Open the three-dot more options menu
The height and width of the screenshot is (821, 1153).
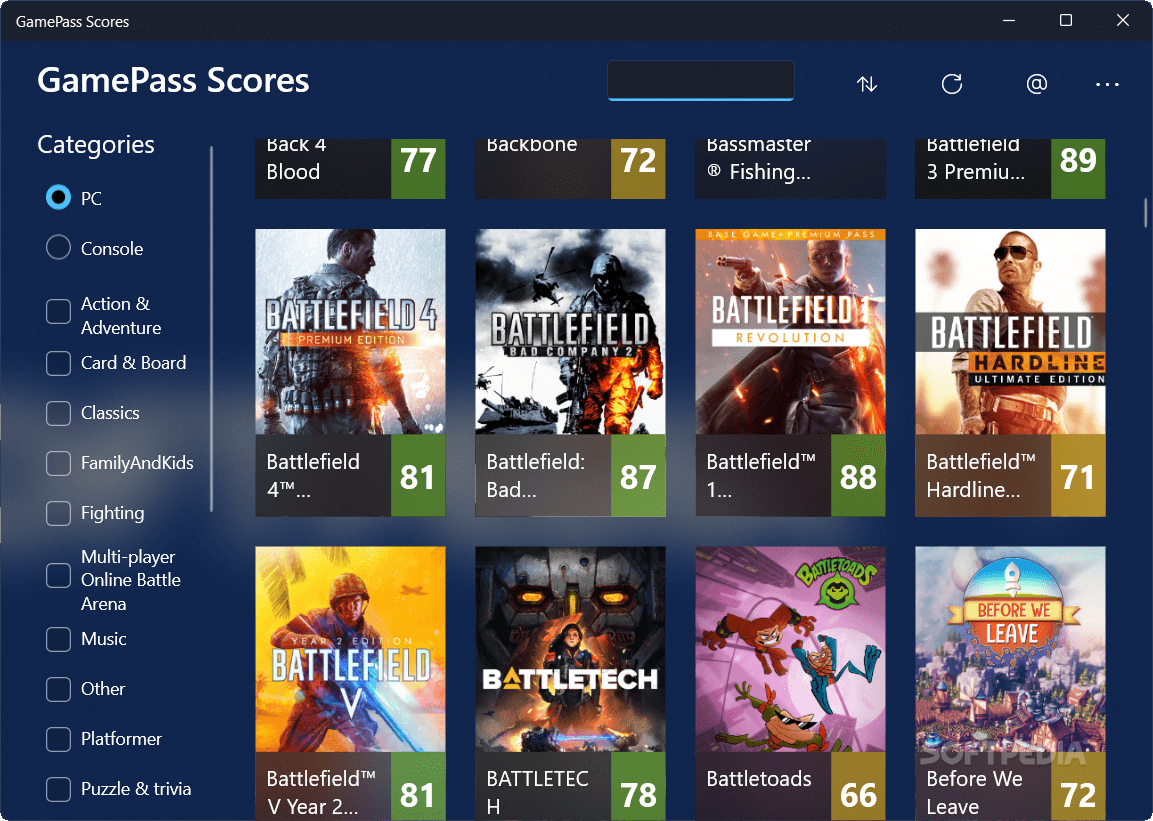(1107, 85)
